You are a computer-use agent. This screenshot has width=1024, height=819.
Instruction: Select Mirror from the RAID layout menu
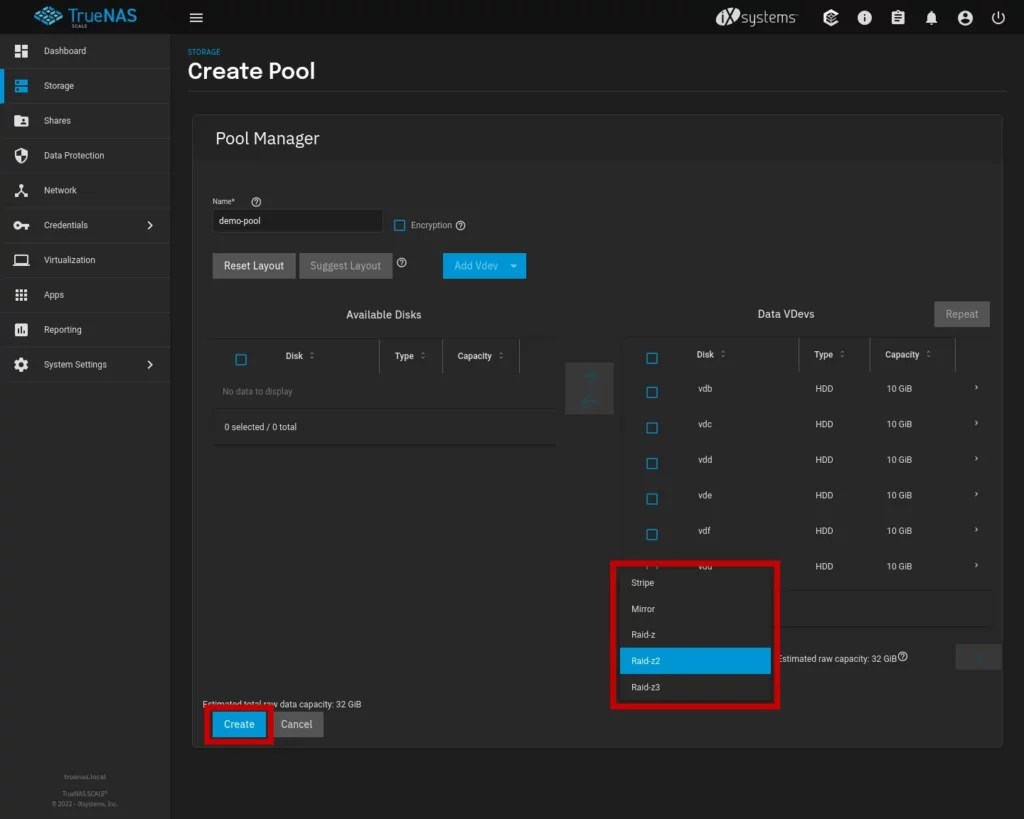tap(643, 608)
